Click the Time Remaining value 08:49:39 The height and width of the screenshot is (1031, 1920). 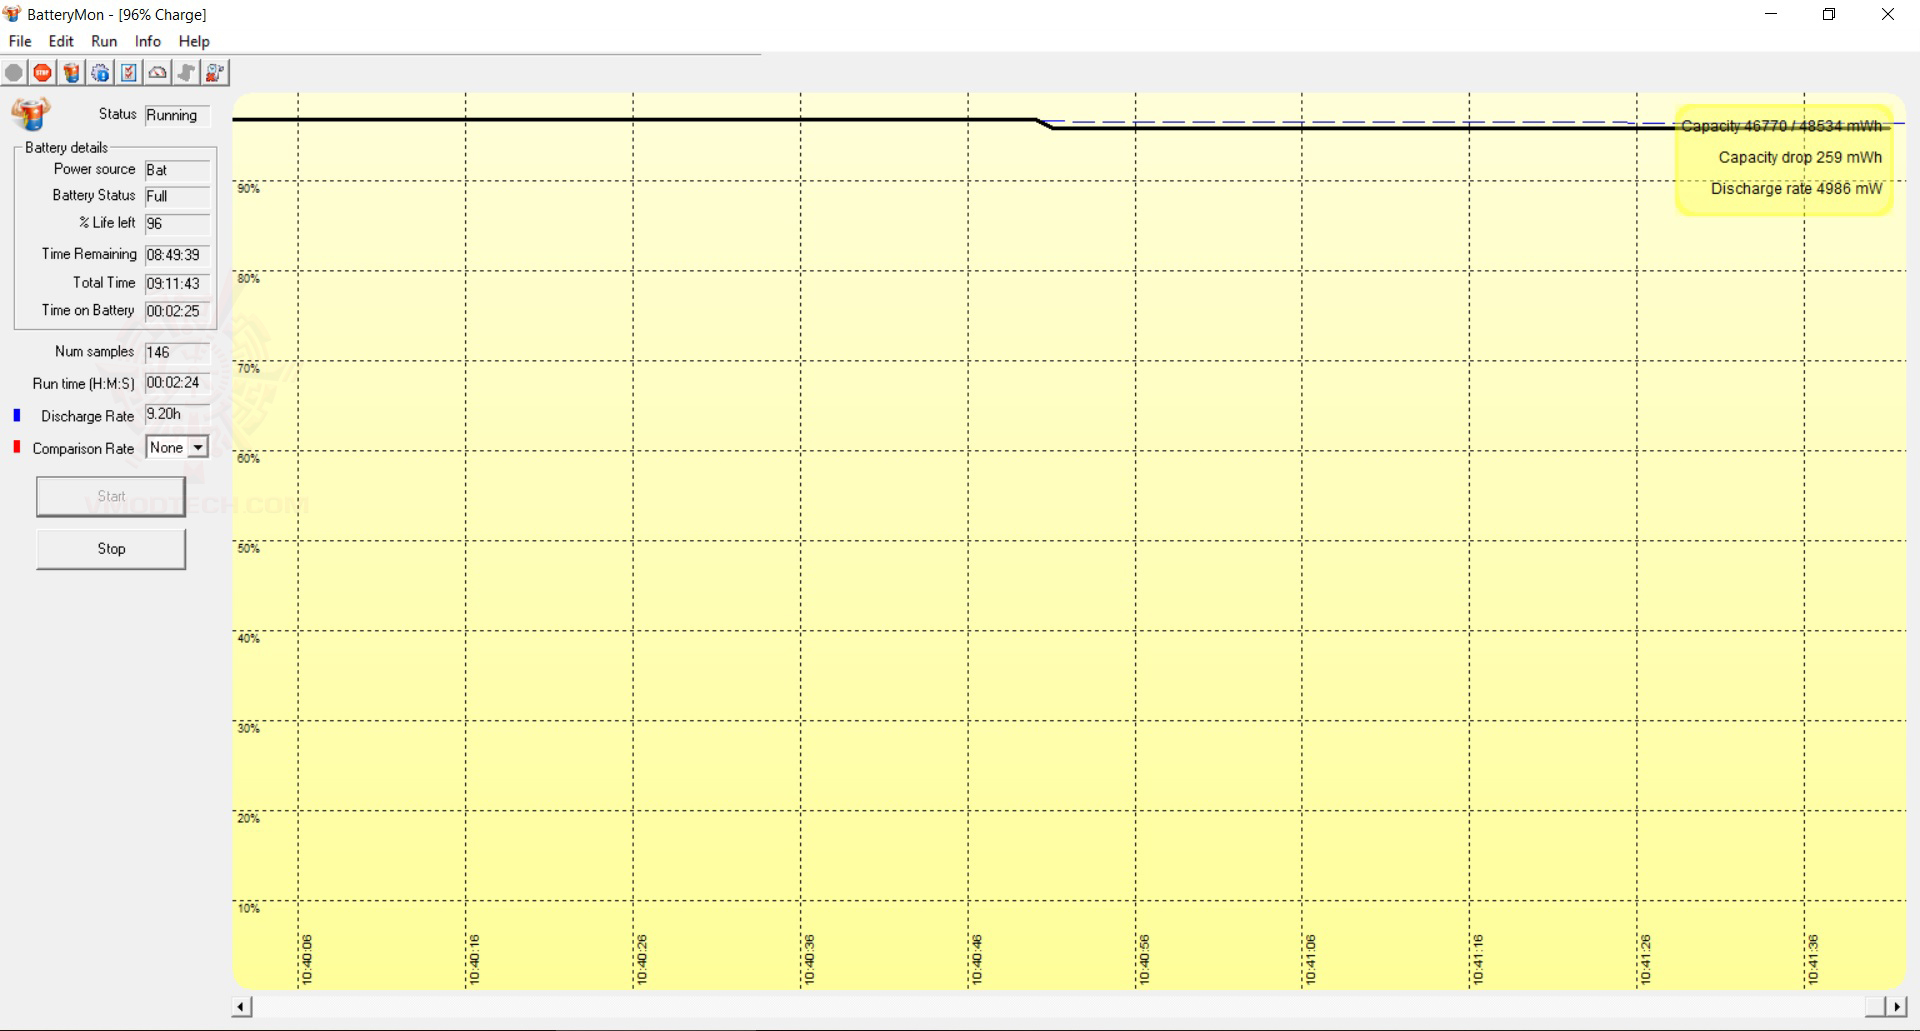[177, 255]
